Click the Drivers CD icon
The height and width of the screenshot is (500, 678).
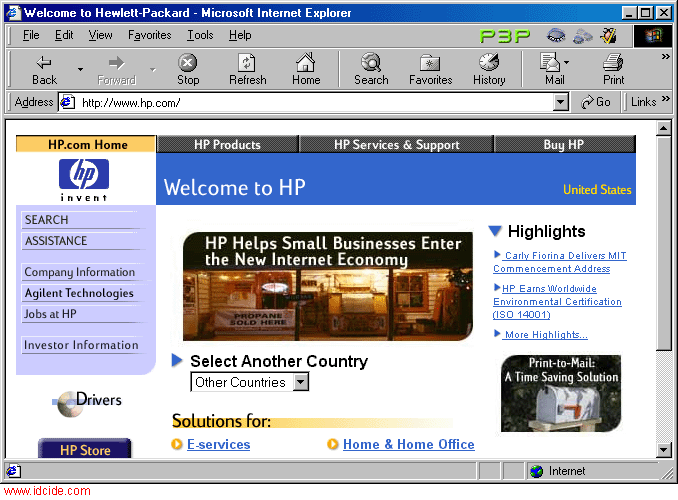coord(67,402)
